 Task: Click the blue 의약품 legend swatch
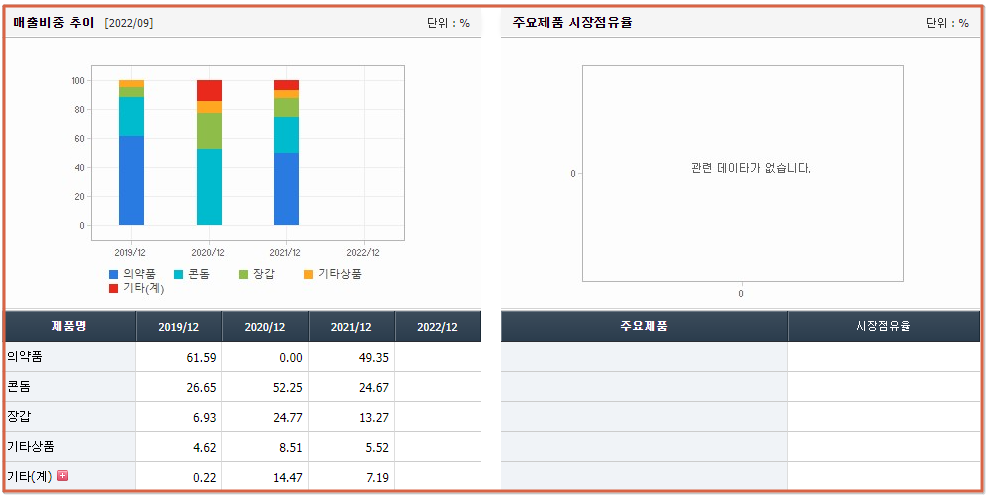(114, 274)
